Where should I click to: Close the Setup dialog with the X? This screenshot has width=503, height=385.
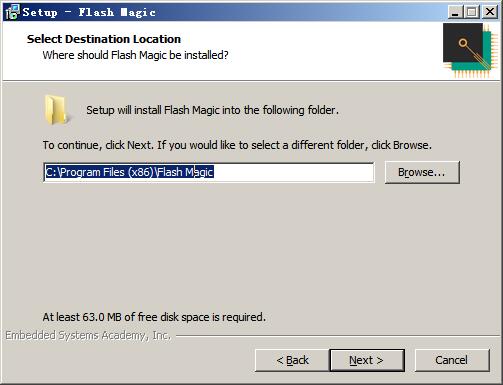[x=490, y=12]
